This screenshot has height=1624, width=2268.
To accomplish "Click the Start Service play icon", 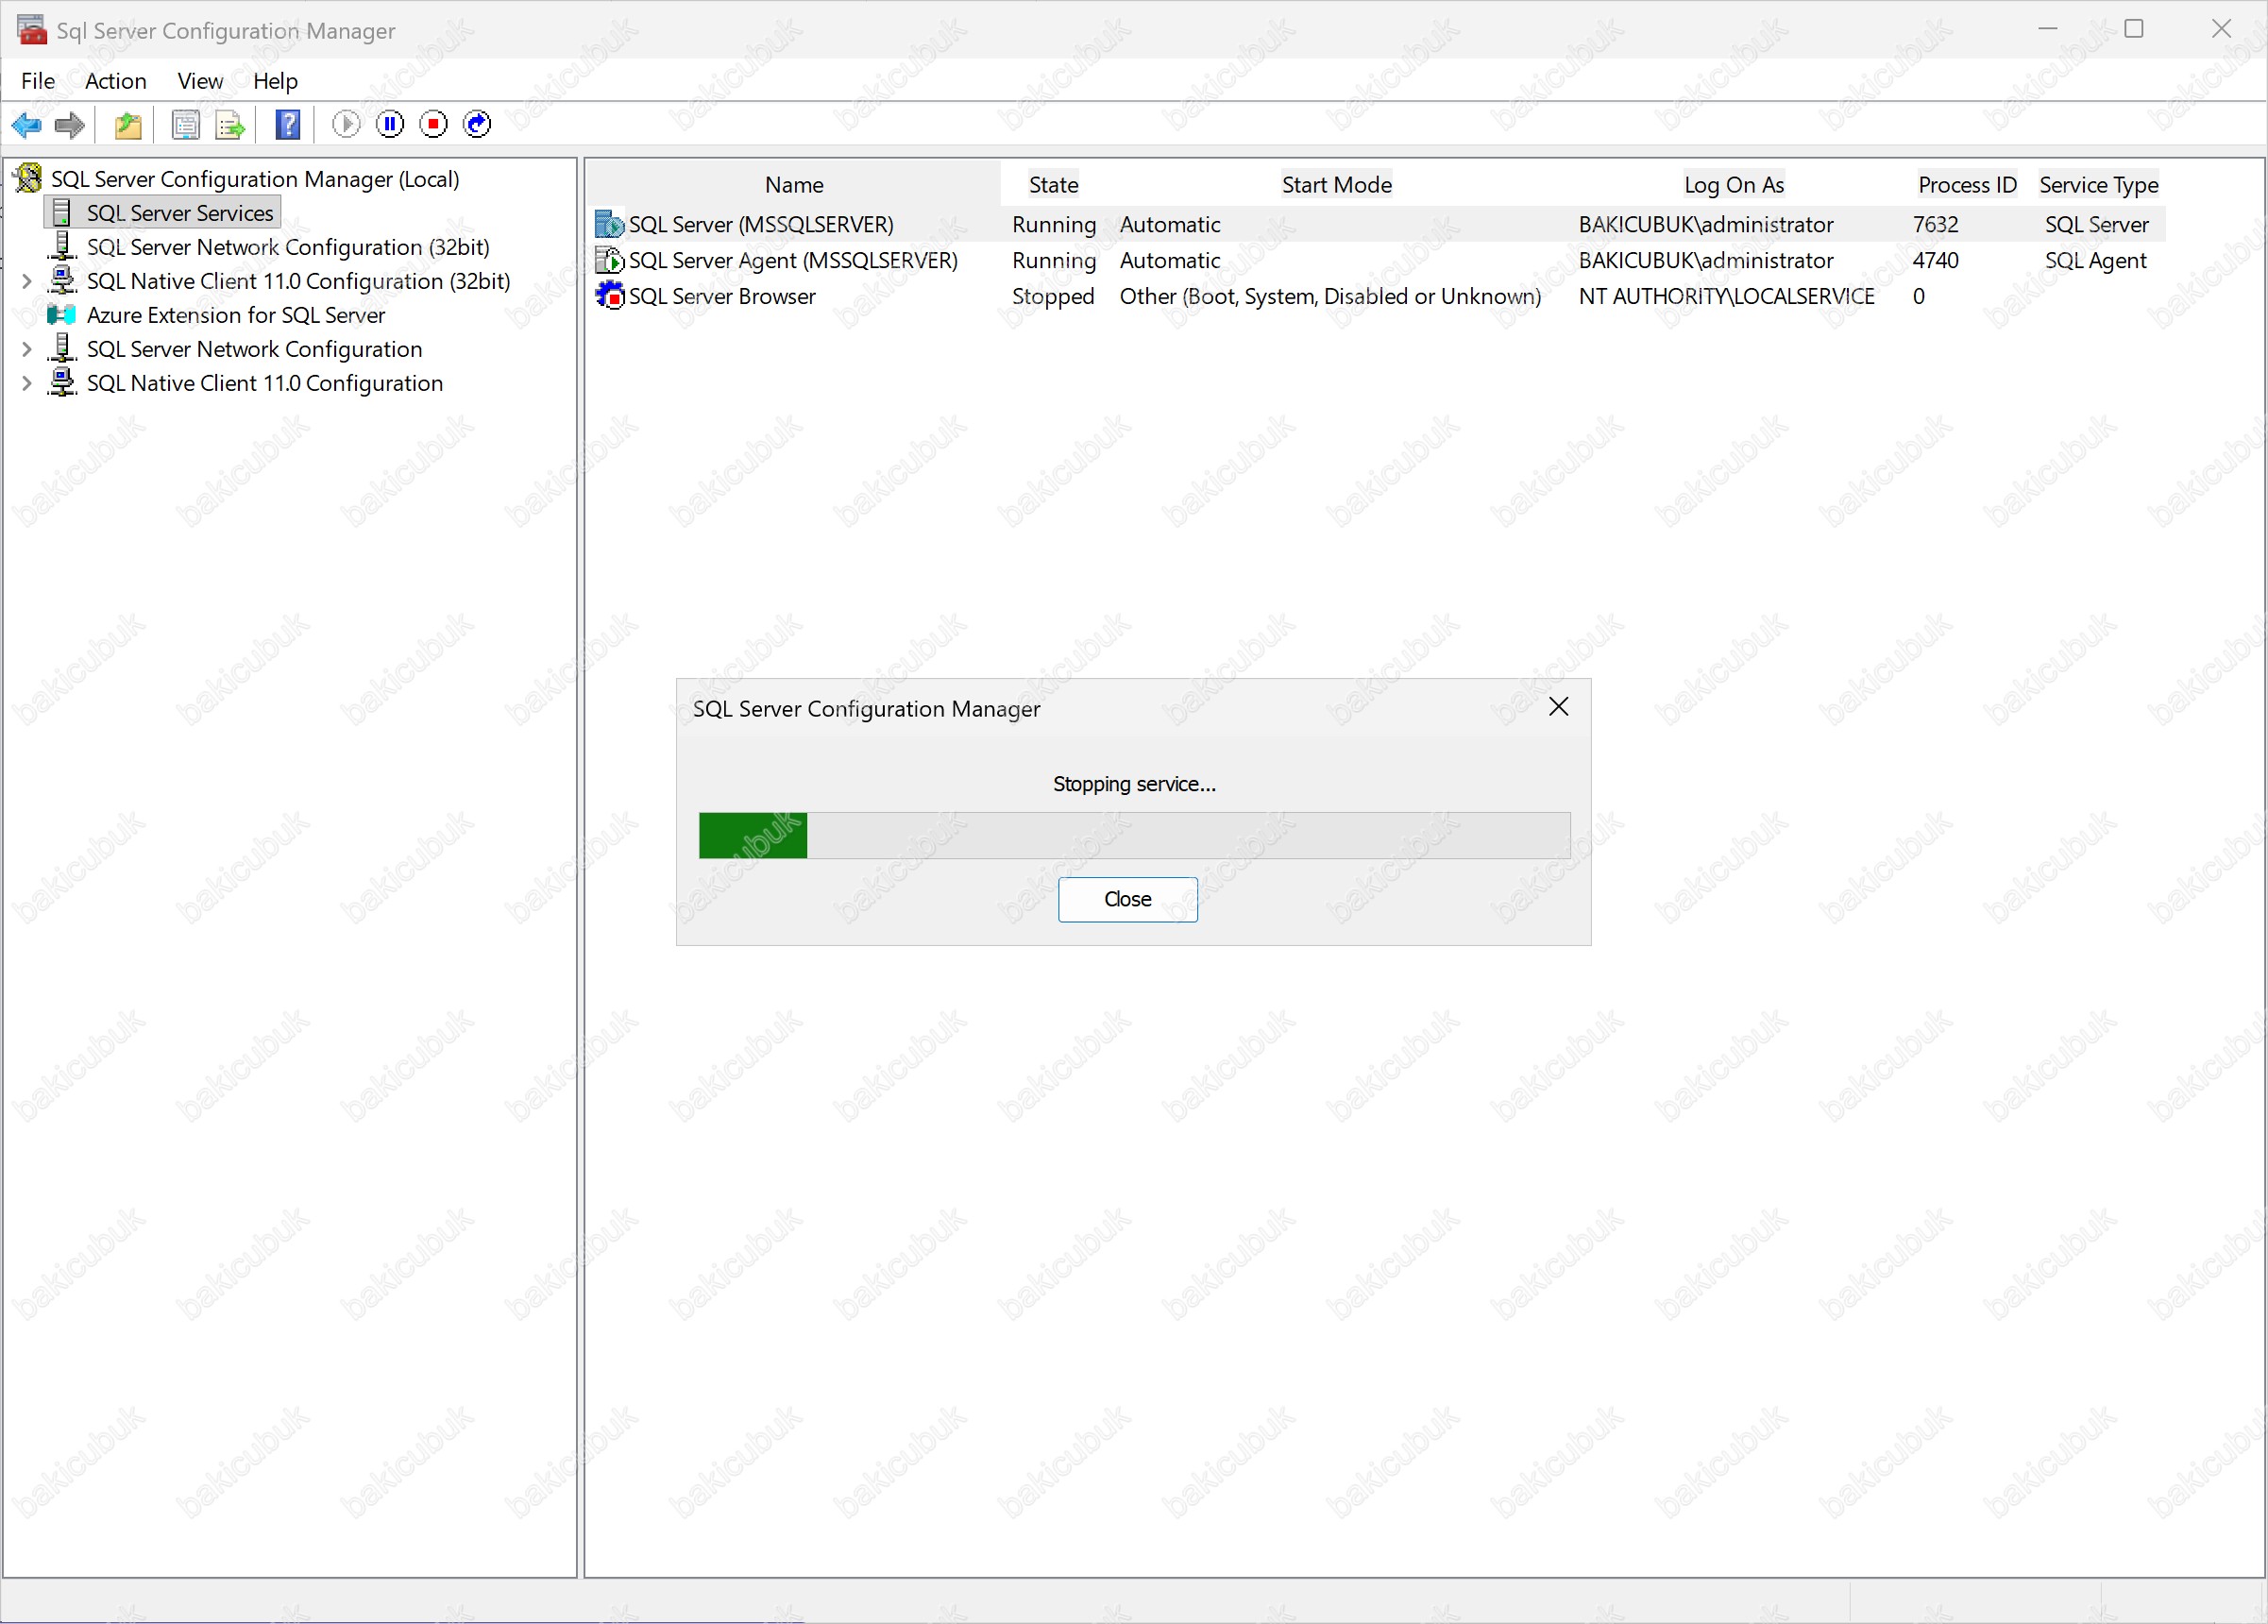I will pos(346,124).
